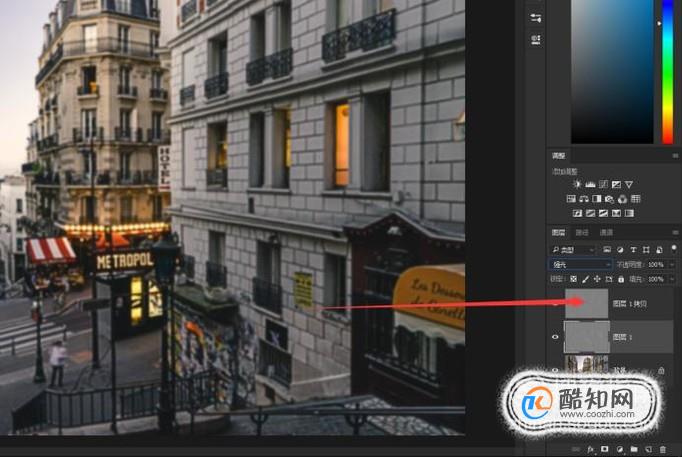Add a layer mask from Layers panel footer
The width and height of the screenshot is (682, 457).
(605, 449)
